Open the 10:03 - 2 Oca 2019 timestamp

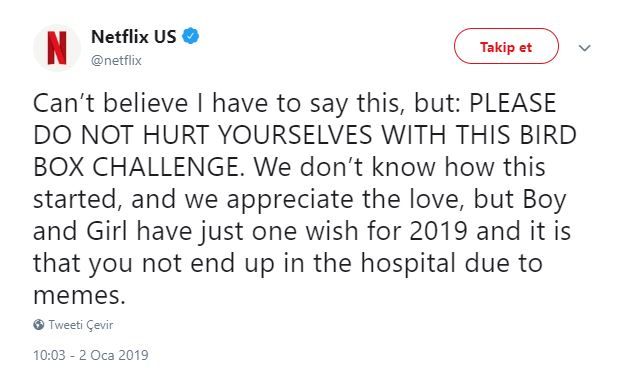pos(91,355)
